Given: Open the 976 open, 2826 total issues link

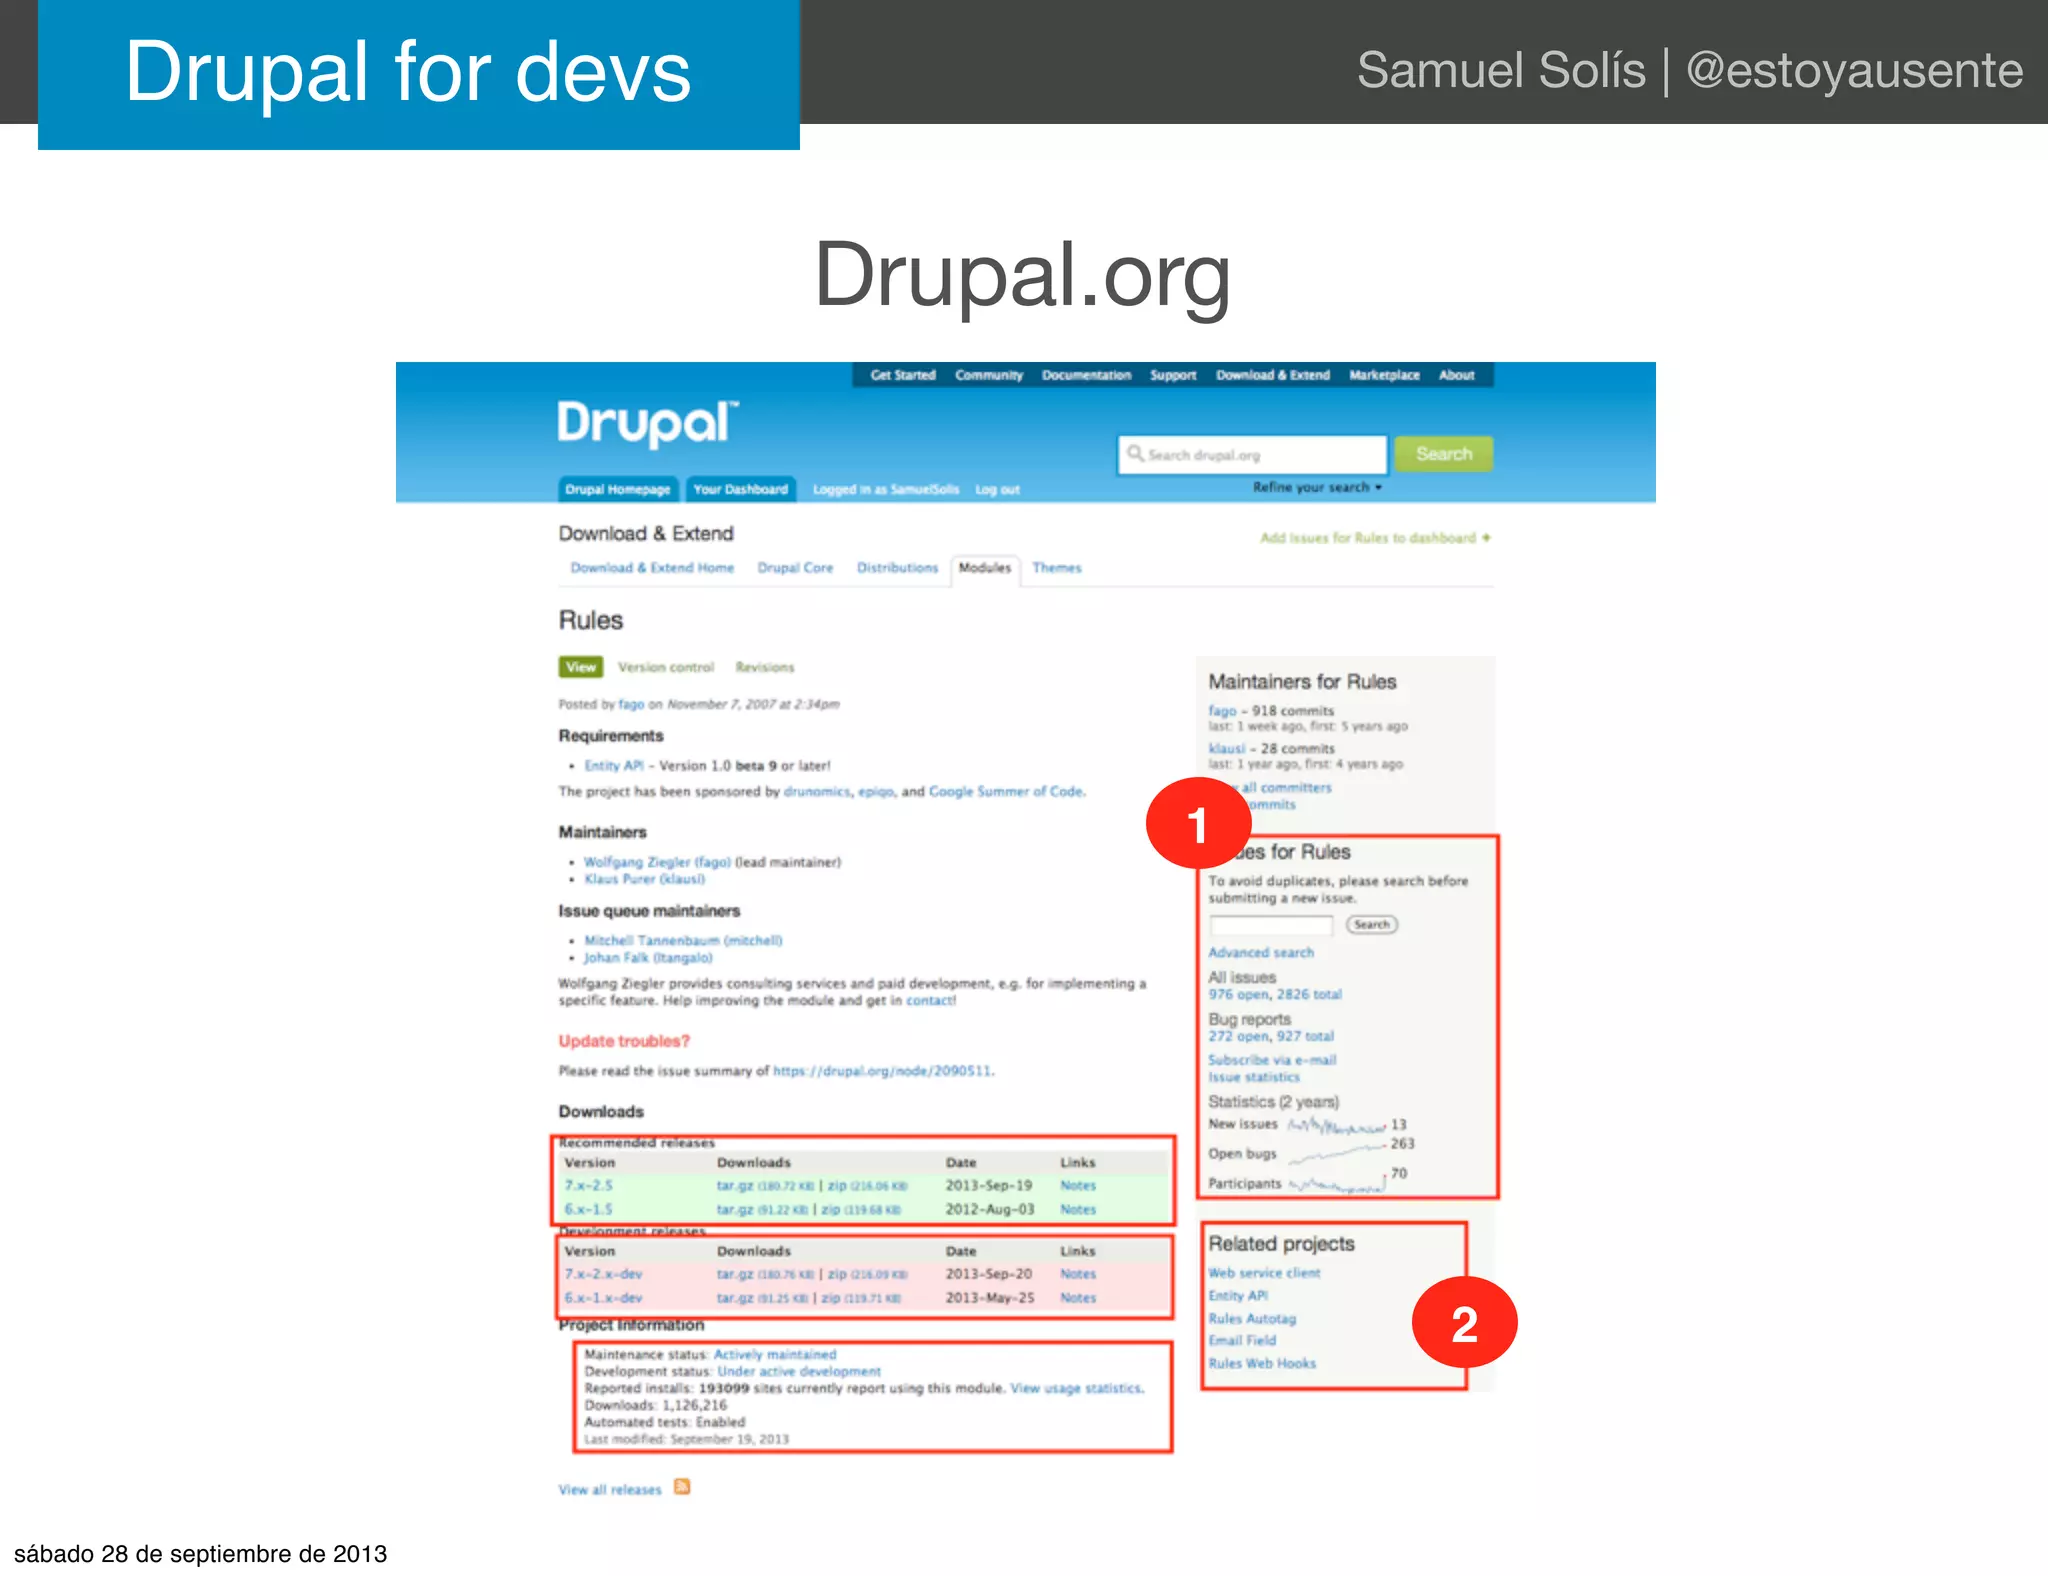Looking at the screenshot, I should 1275,994.
